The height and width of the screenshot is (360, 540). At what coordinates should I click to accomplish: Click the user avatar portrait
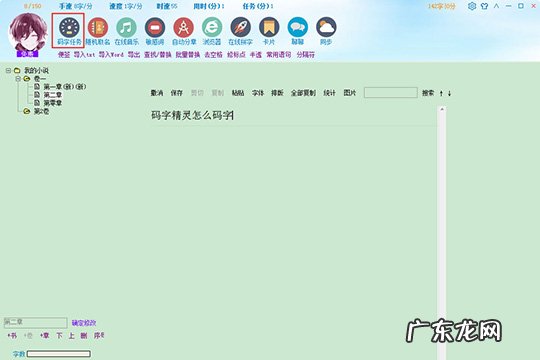click(28, 33)
